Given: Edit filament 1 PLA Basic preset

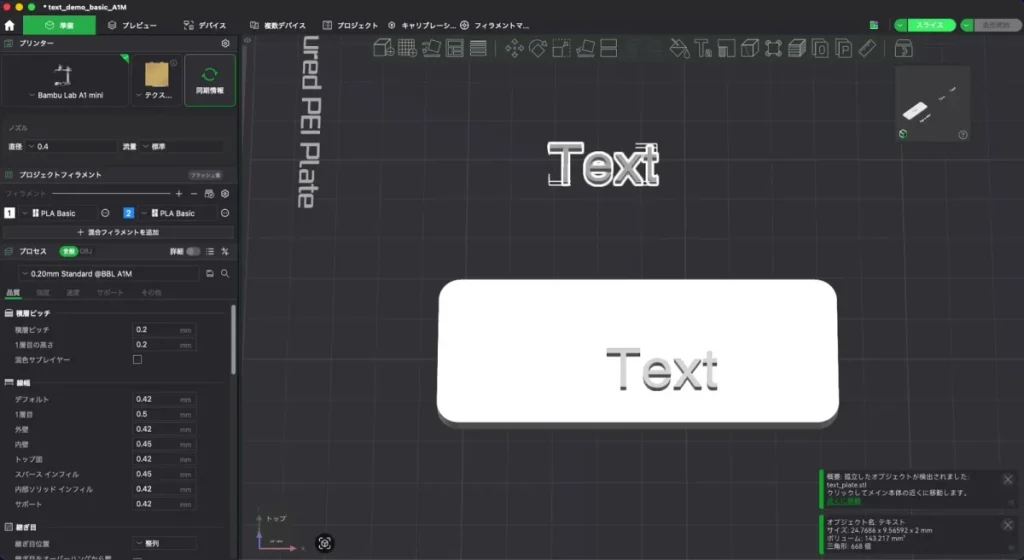Looking at the screenshot, I should pyautogui.click(x=105, y=213).
